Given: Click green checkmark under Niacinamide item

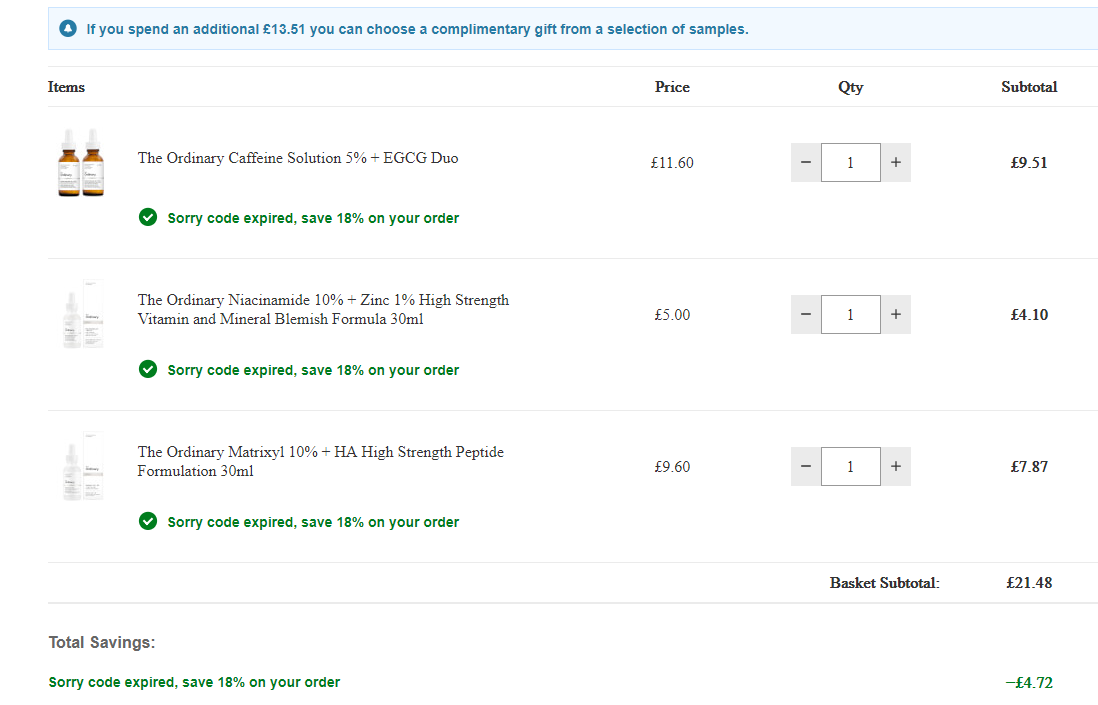Looking at the screenshot, I should (148, 369).
